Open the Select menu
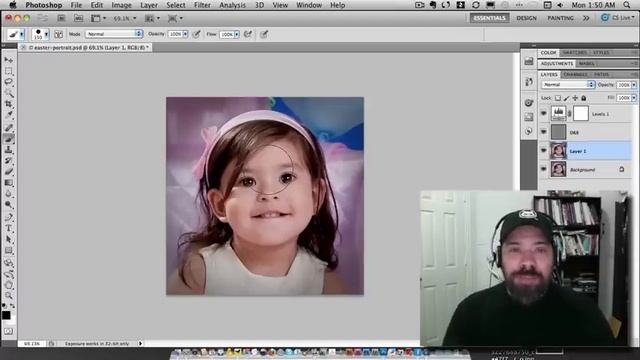 click(176, 5)
